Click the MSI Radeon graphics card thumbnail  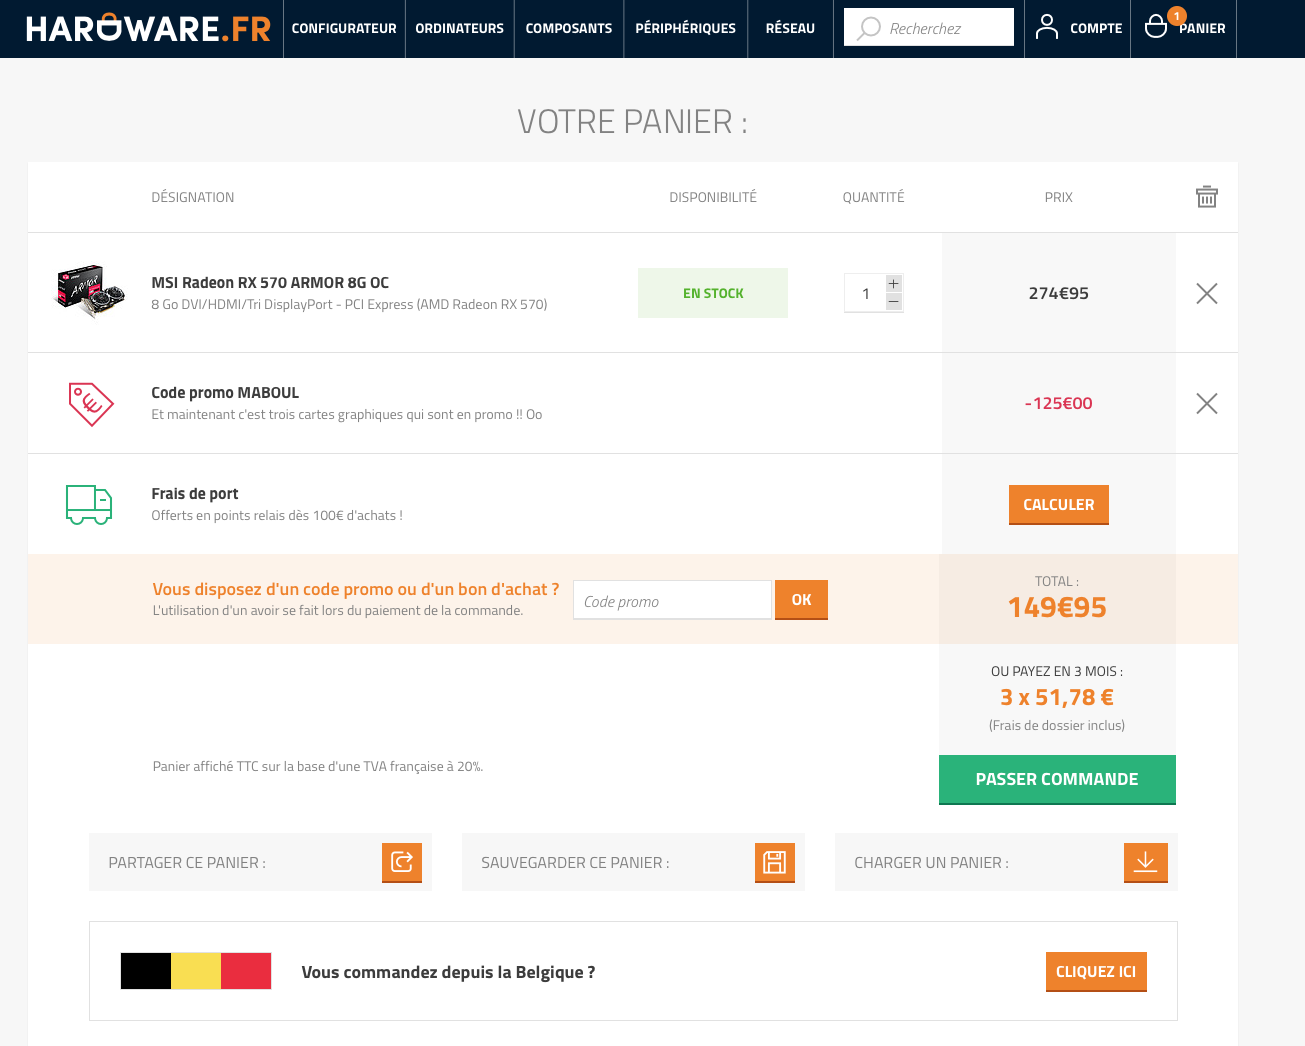click(x=90, y=291)
